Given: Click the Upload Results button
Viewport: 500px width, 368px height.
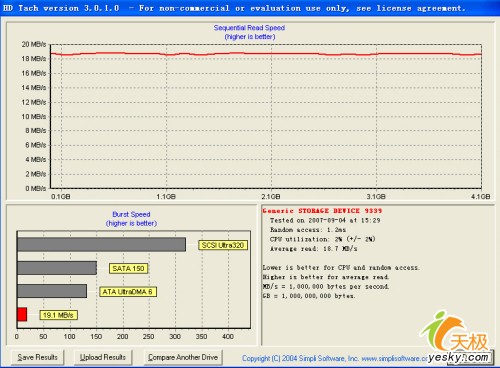Looking at the screenshot, I should click(x=103, y=357).
